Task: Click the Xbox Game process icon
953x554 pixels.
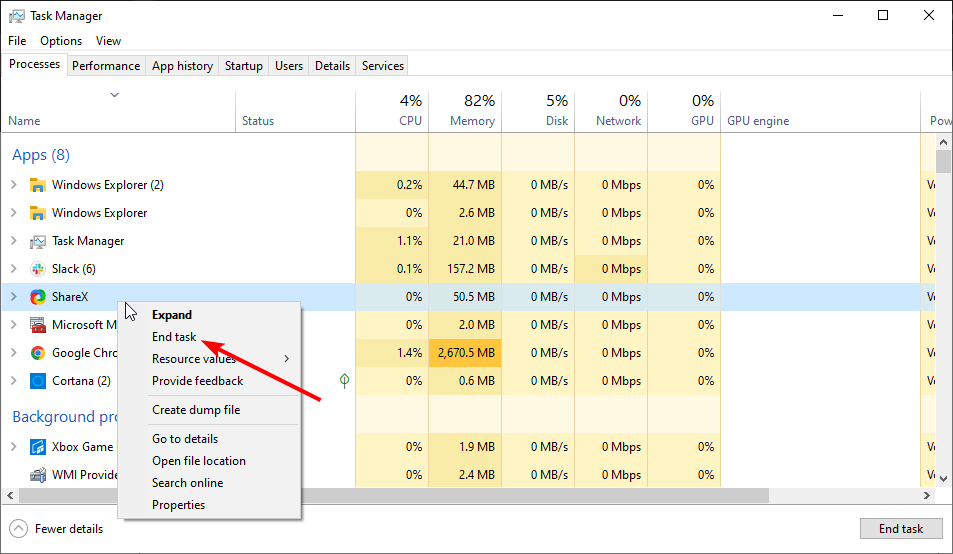Action: (x=38, y=447)
